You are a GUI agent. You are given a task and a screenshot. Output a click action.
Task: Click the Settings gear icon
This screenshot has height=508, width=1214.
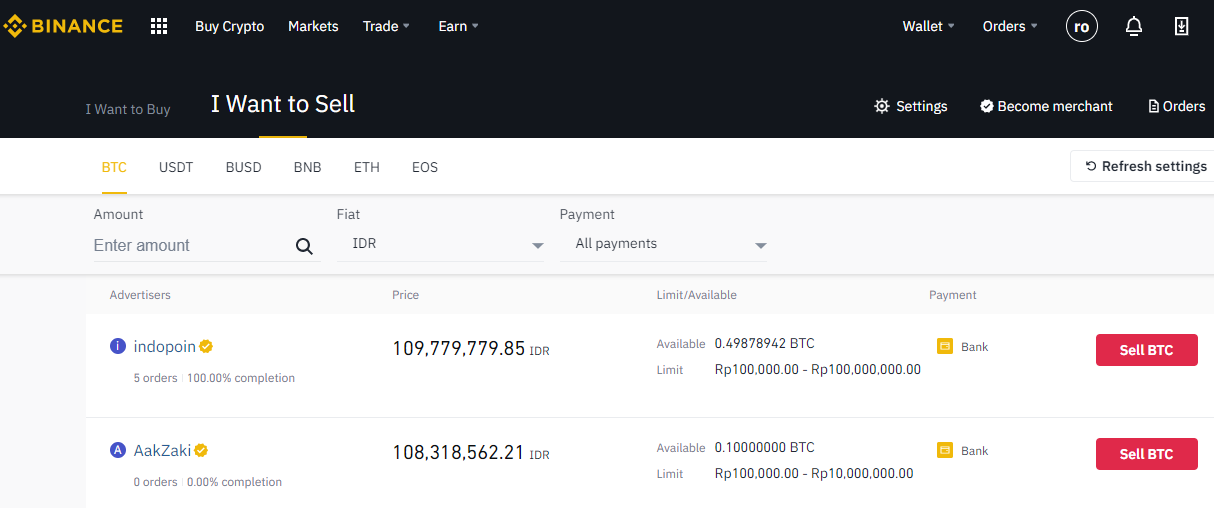click(x=881, y=106)
